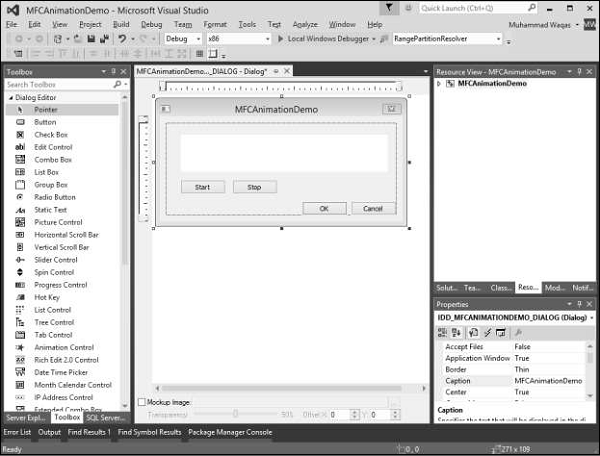This screenshot has height=456, width=600.
Task: Open the Toolbox window options dropdown
Action: click(103, 72)
